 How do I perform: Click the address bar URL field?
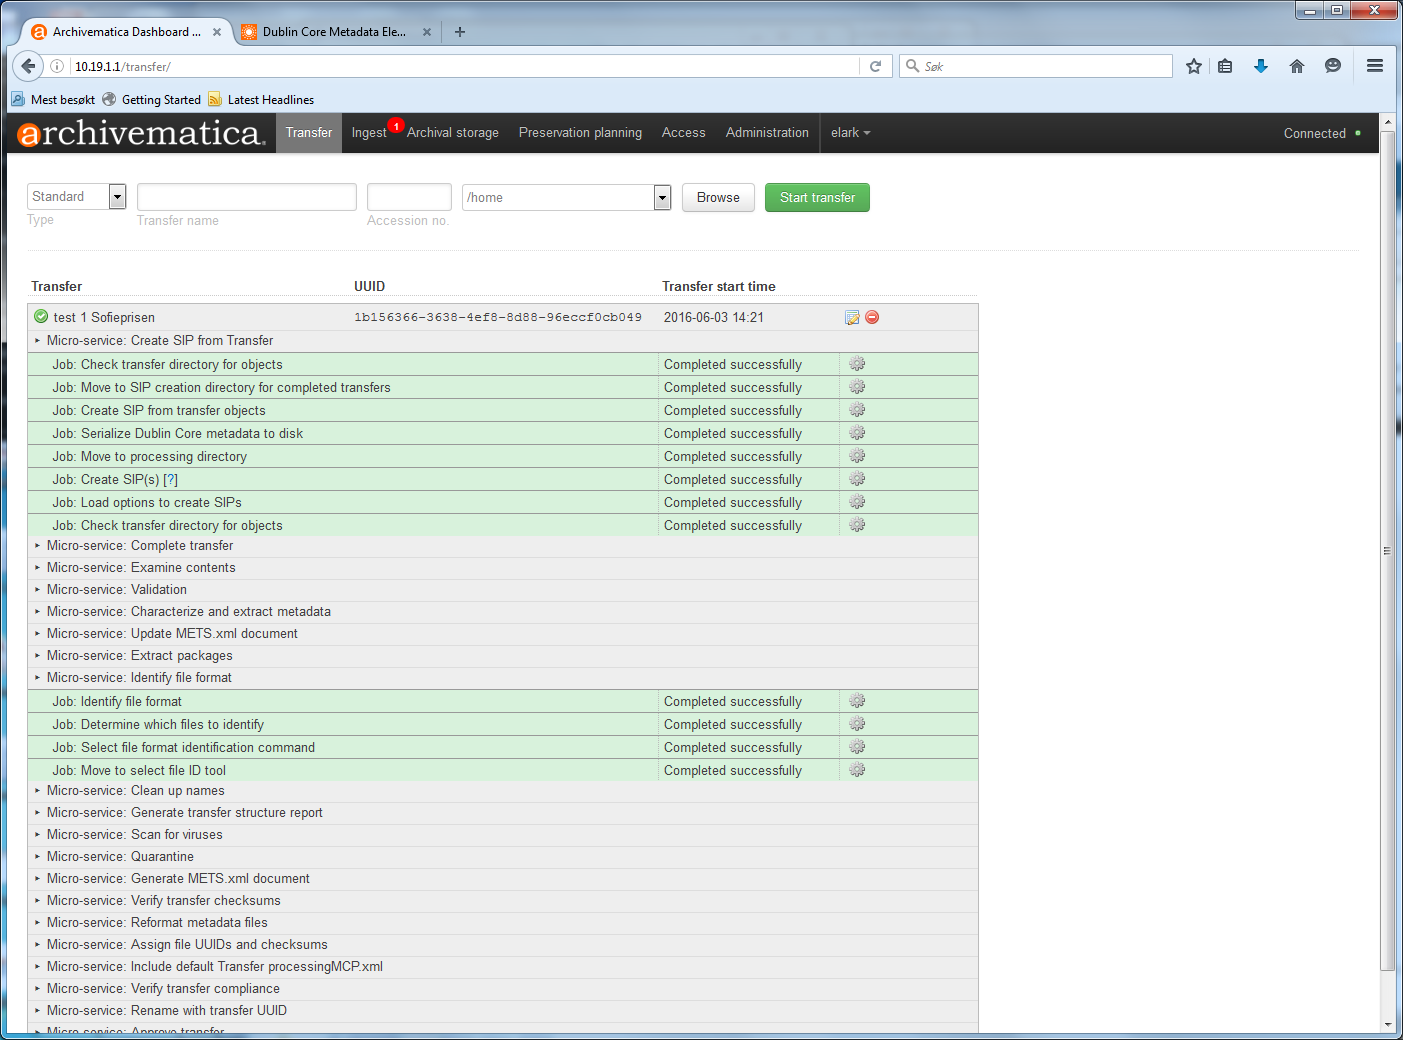[460, 66]
